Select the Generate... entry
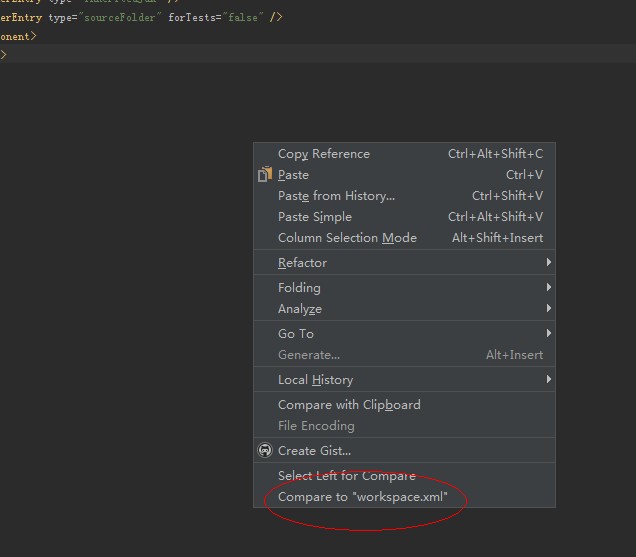The height and width of the screenshot is (557, 636). [404, 355]
